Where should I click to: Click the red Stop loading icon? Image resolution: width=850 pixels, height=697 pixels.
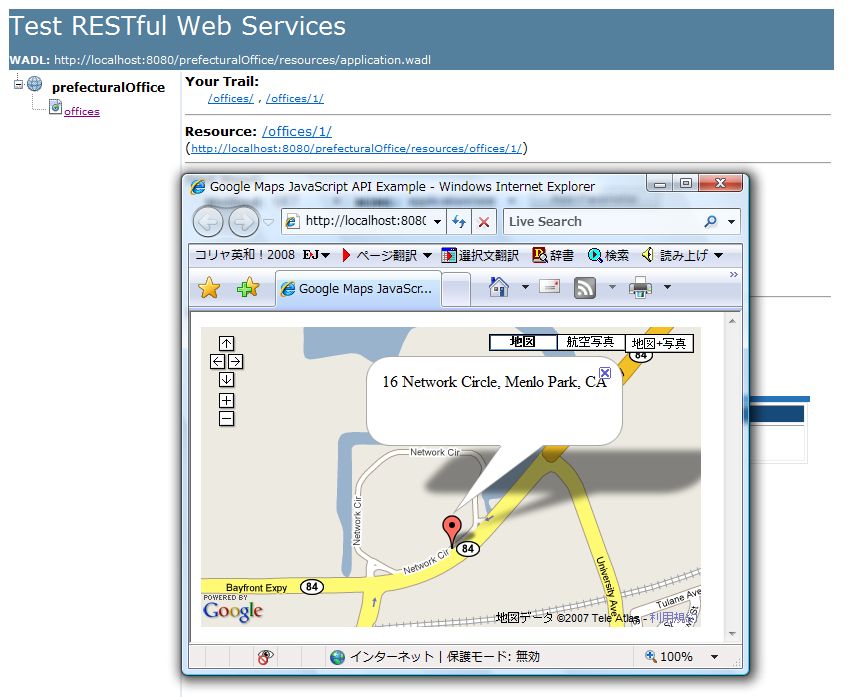(483, 222)
